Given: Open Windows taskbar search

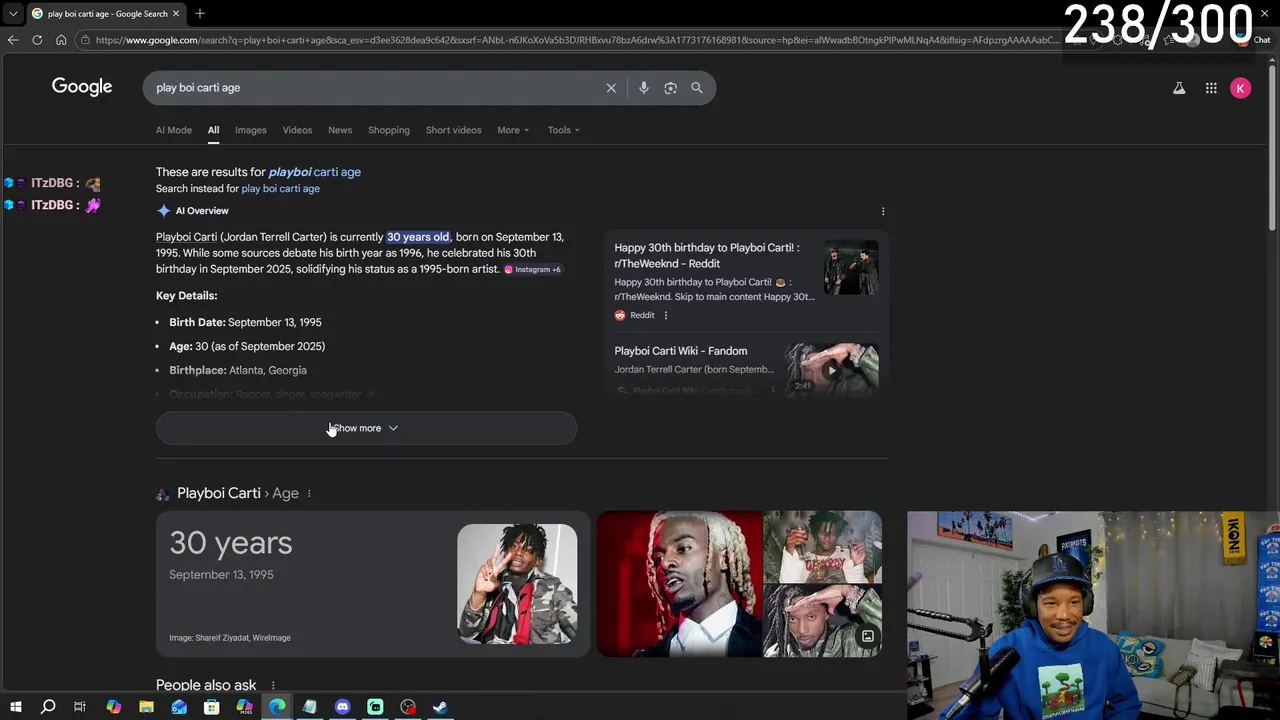Looking at the screenshot, I should pos(48,707).
